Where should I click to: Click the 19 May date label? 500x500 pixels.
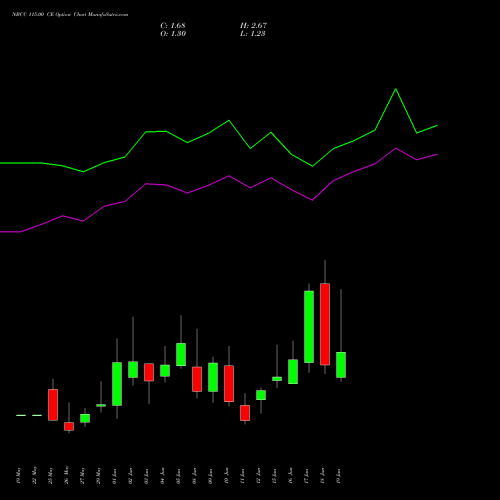tap(18, 475)
